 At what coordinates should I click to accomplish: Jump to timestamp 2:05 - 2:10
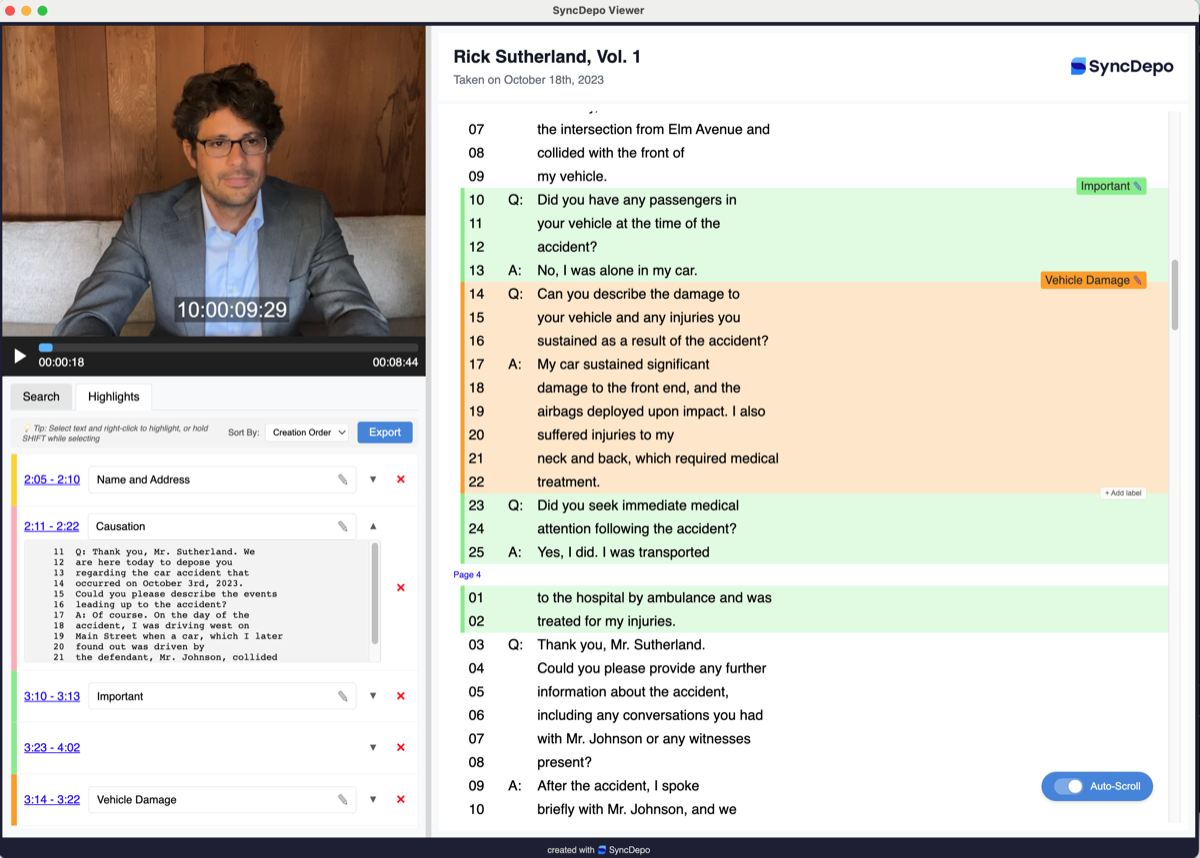pos(51,479)
